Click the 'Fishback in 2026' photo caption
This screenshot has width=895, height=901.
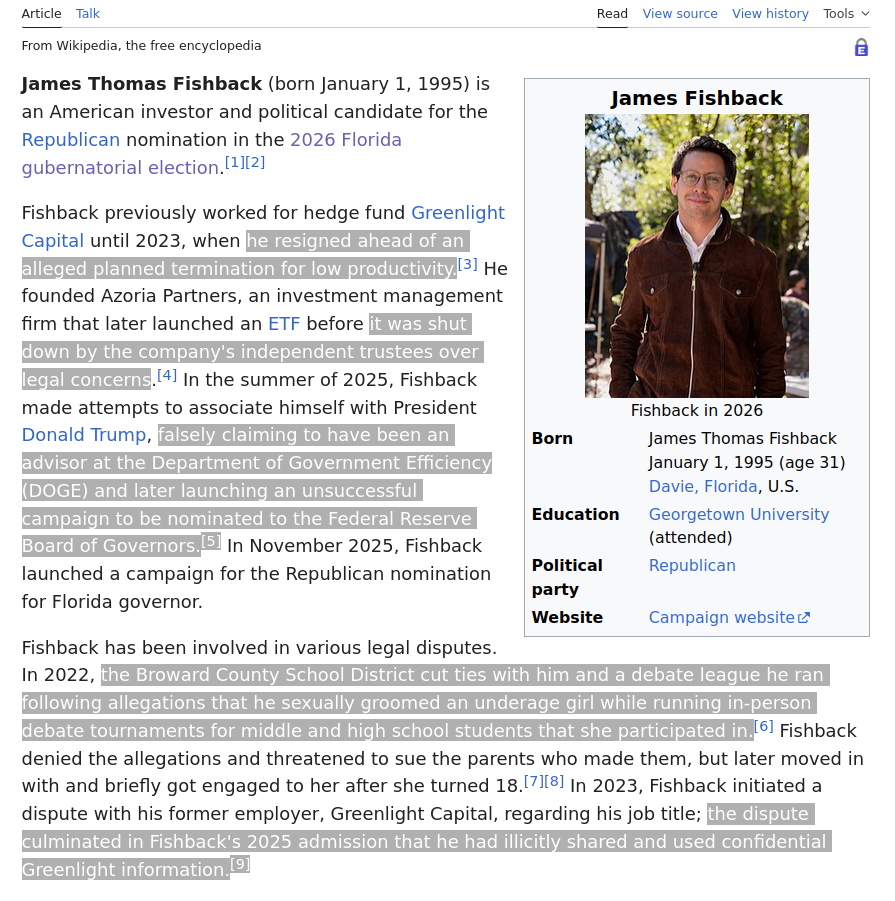pyautogui.click(x=697, y=410)
